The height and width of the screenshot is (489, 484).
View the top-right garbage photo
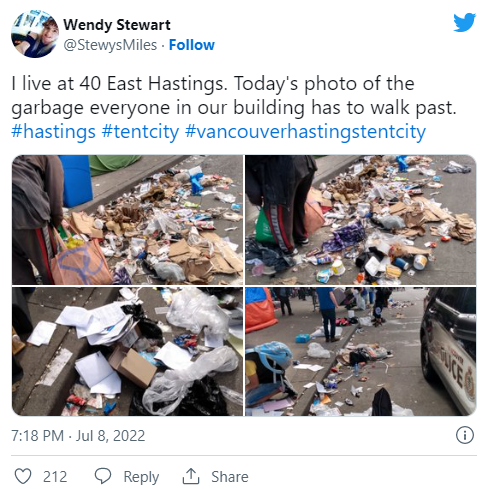pyautogui.click(x=361, y=220)
